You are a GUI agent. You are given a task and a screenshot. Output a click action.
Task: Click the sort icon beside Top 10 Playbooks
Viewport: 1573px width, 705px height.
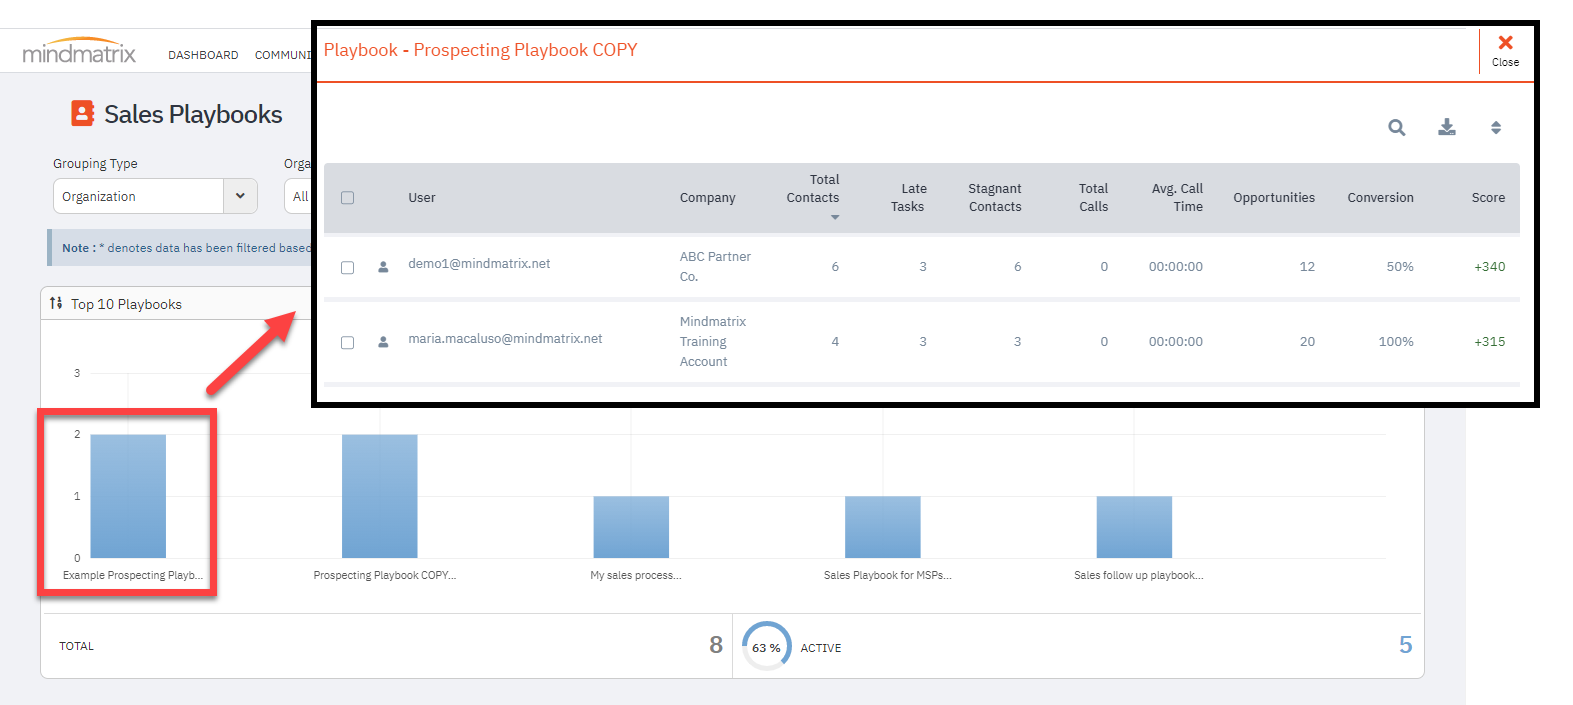pos(56,303)
